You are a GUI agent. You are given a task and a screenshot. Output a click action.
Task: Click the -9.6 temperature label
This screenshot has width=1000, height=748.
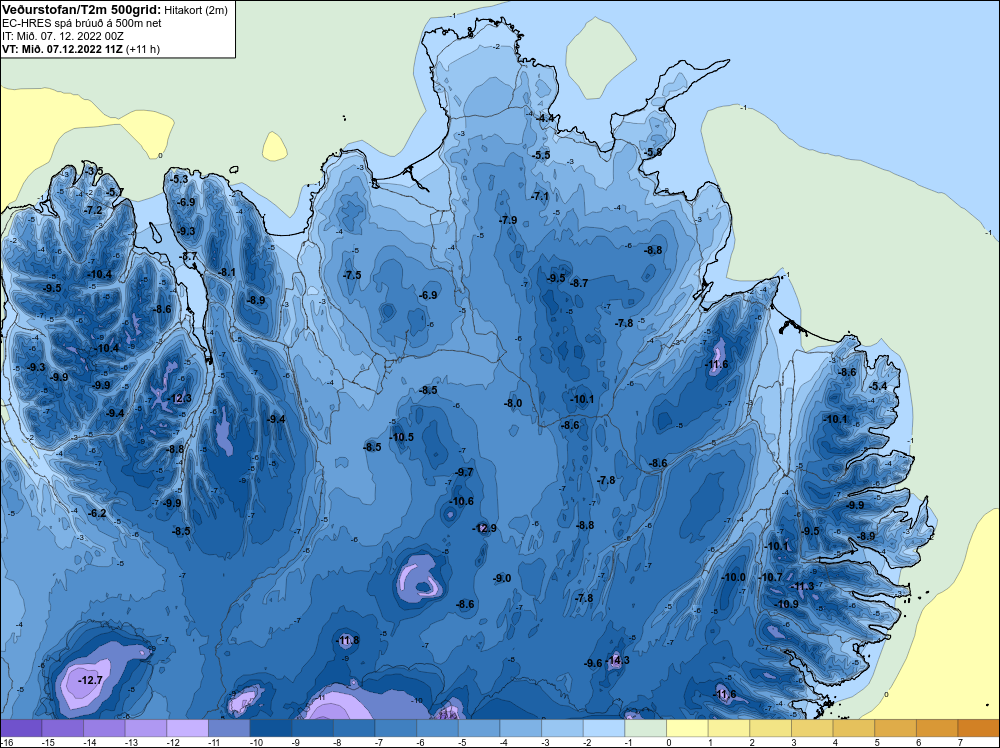pyautogui.click(x=593, y=664)
